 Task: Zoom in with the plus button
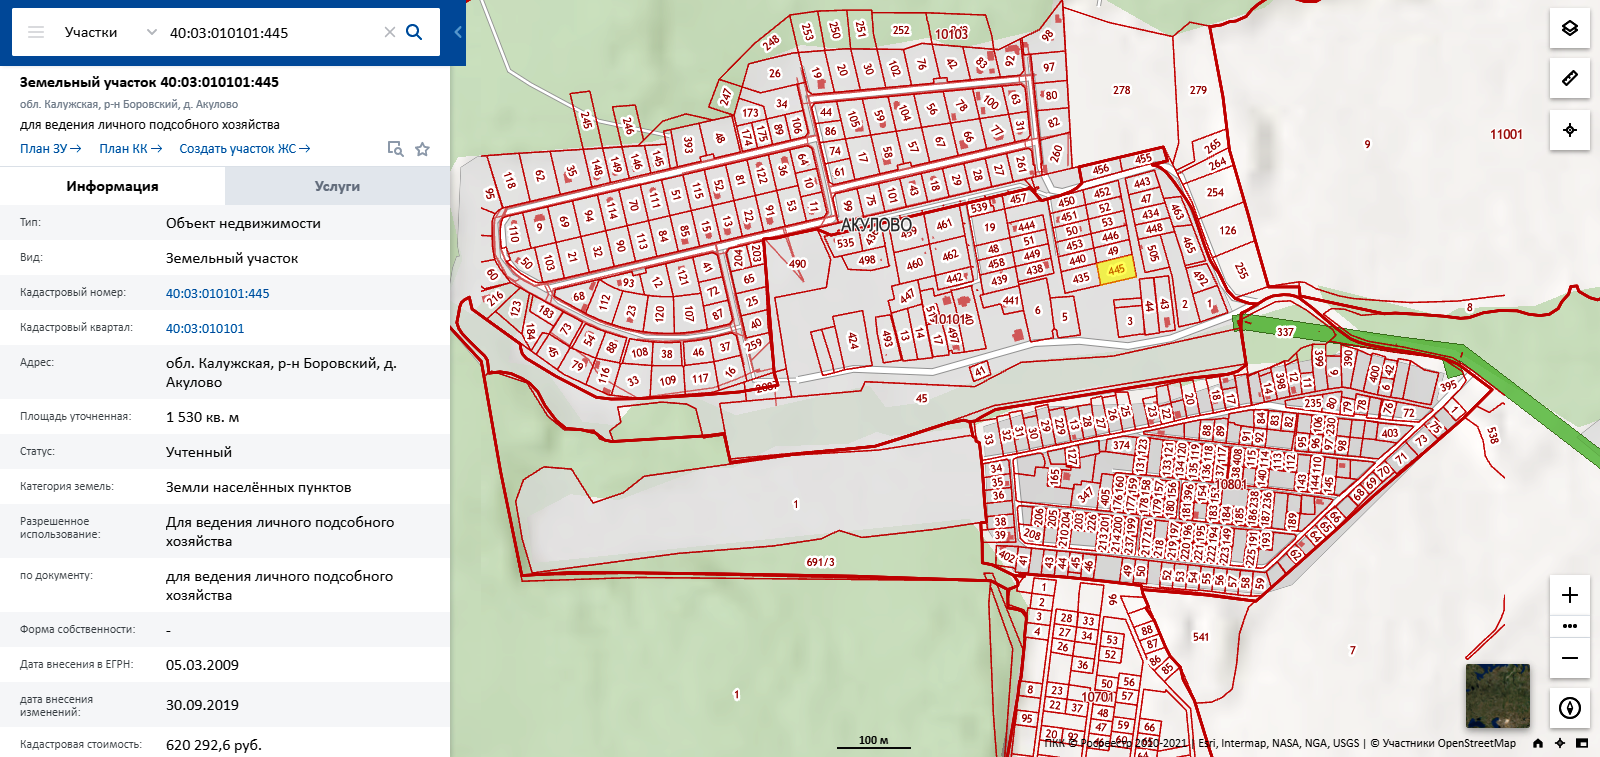pyautogui.click(x=1570, y=595)
